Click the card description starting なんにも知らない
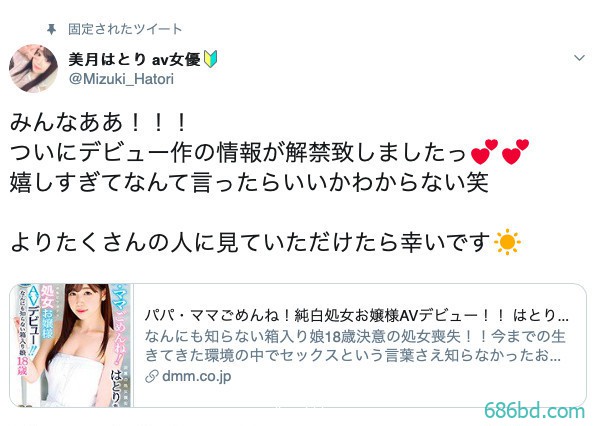The height and width of the screenshot is (426, 595). coord(355,346)
